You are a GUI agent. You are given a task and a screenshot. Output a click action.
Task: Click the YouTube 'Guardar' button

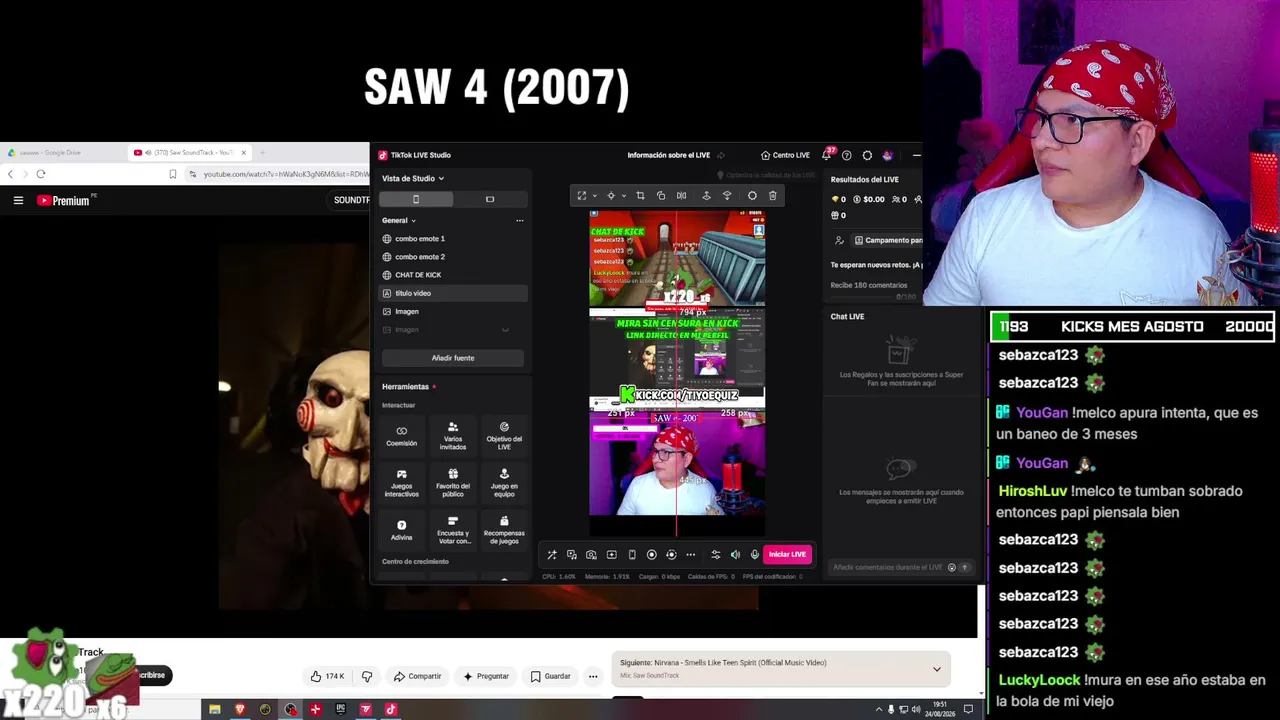(x=550, y=676)
